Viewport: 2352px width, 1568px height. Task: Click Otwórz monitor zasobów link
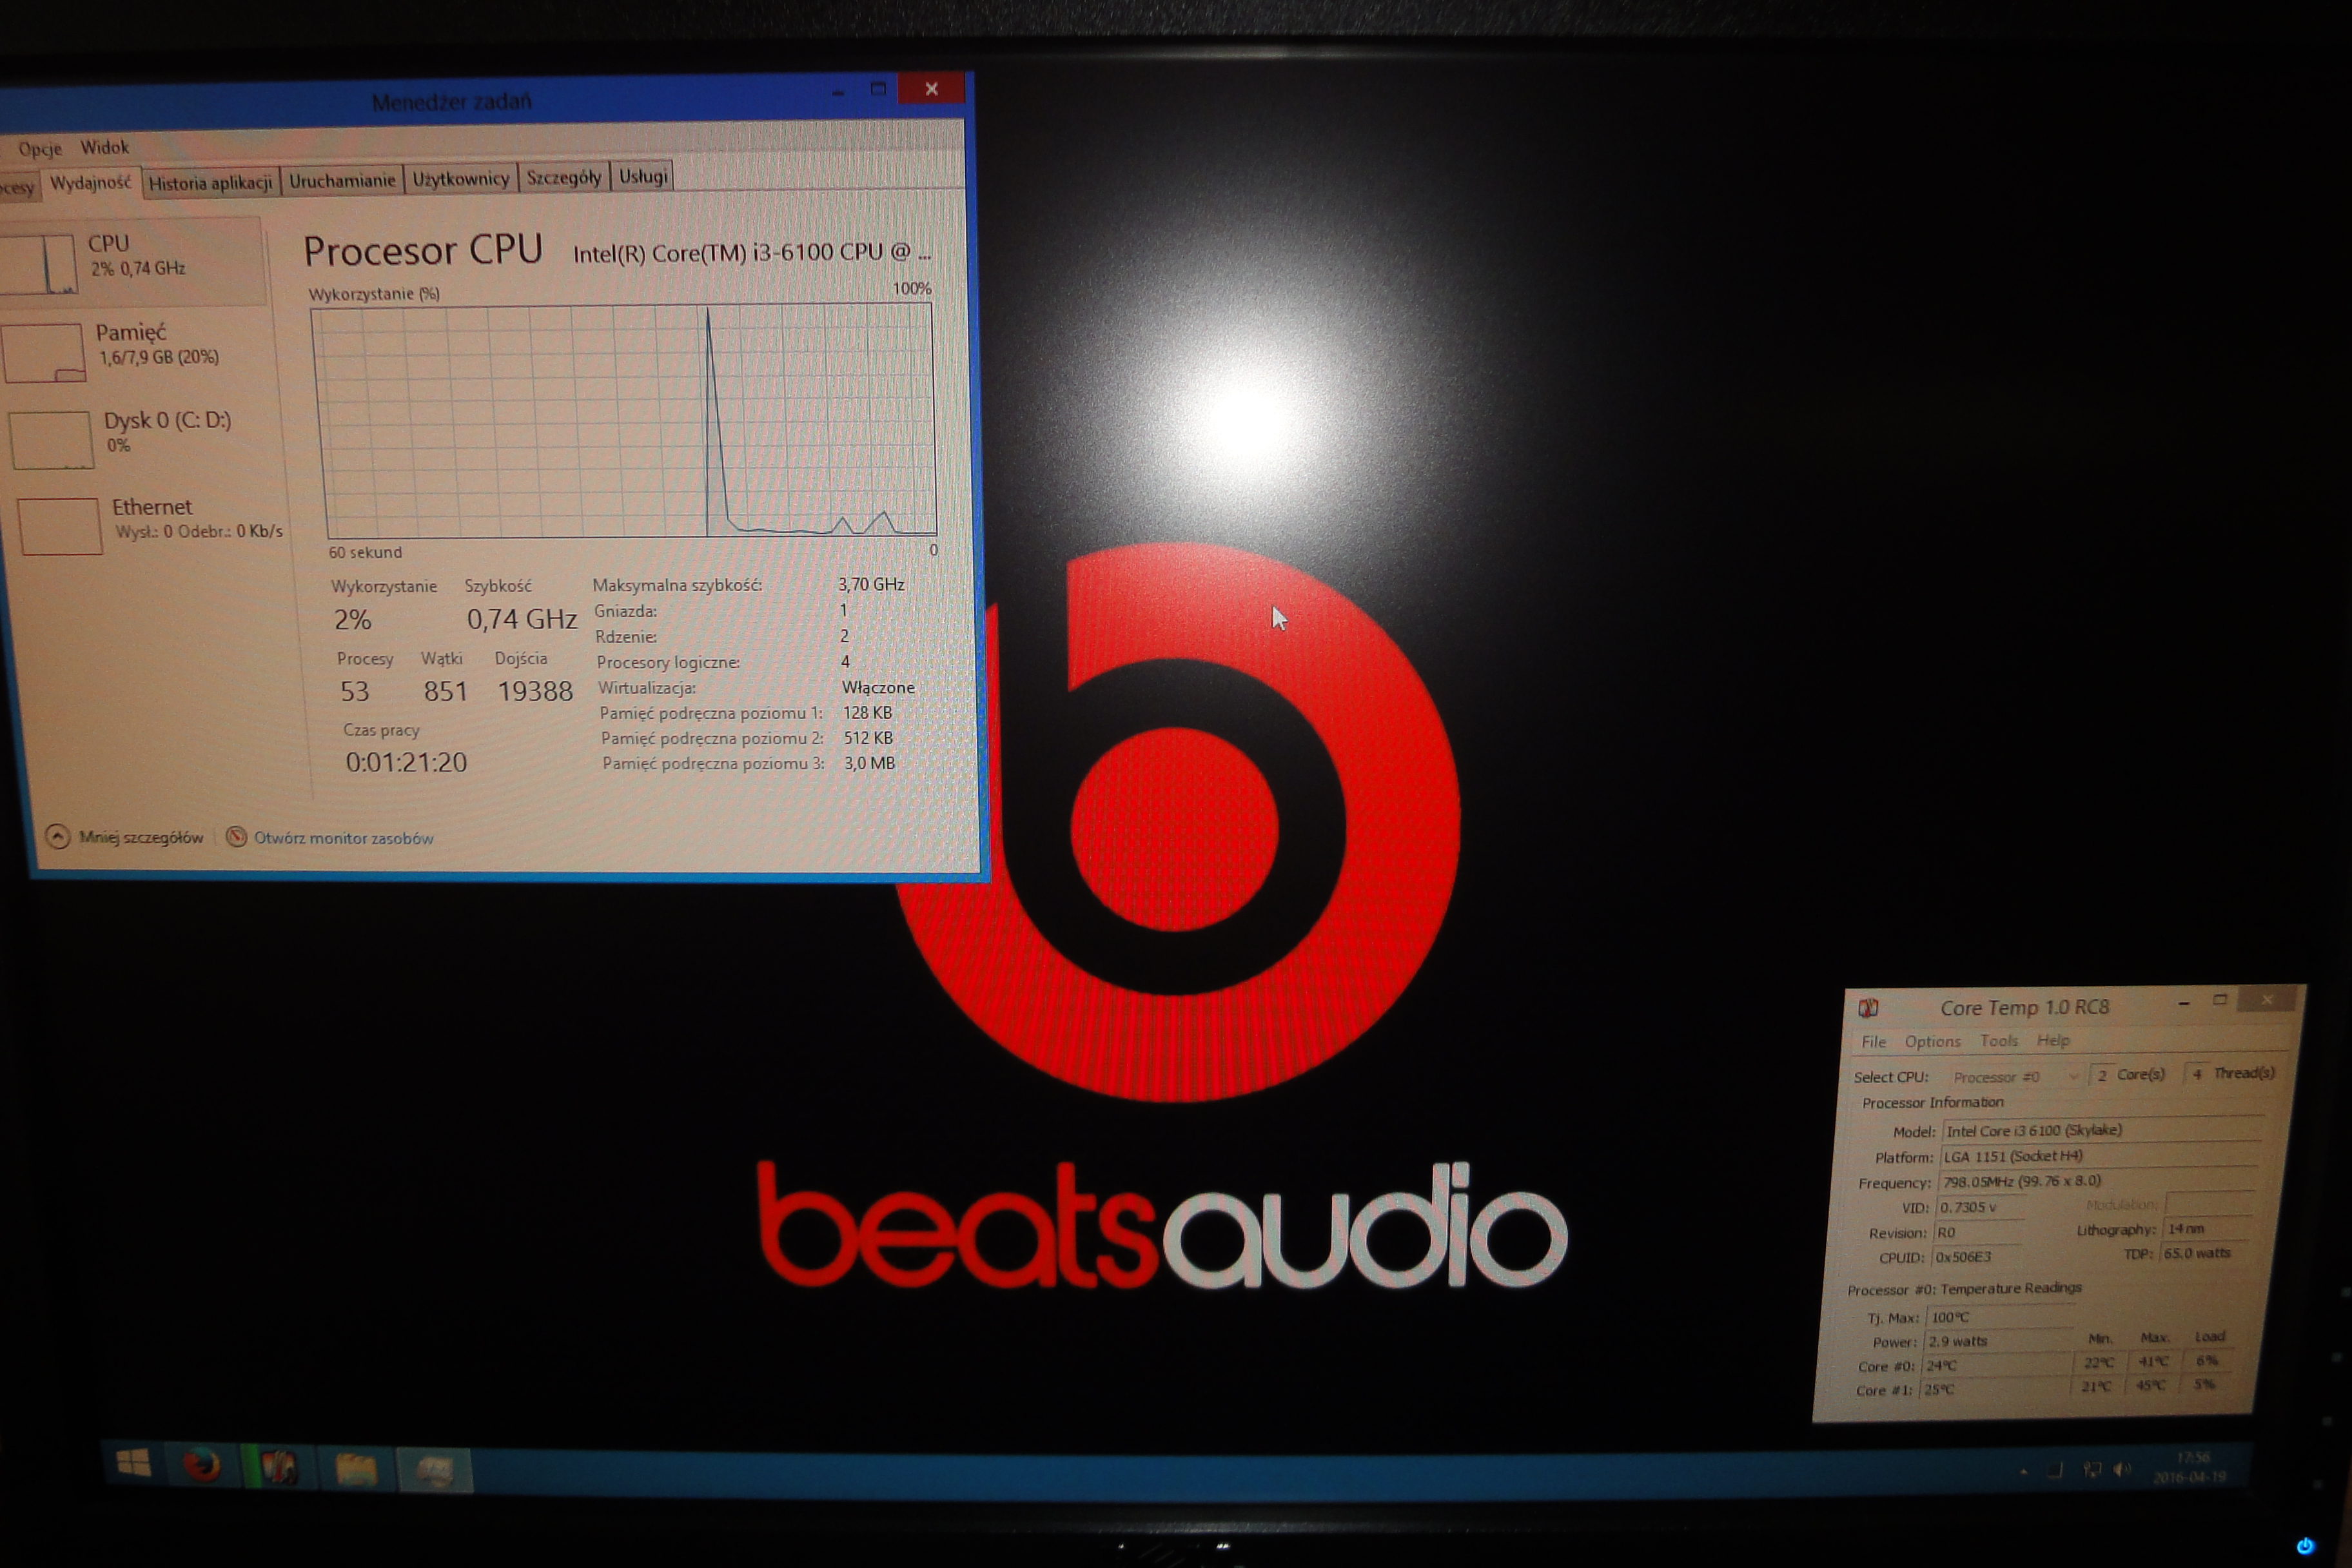coord(343,838)
